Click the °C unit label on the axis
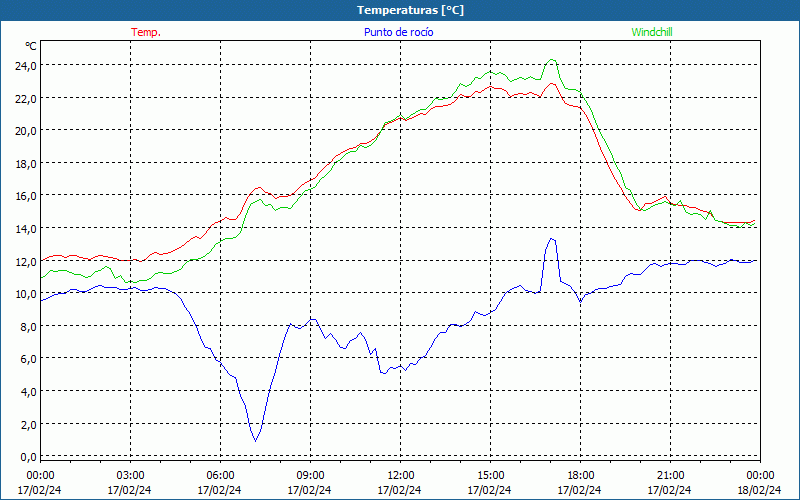This screenshot has width=800, height=500. (x=31, y=46)
